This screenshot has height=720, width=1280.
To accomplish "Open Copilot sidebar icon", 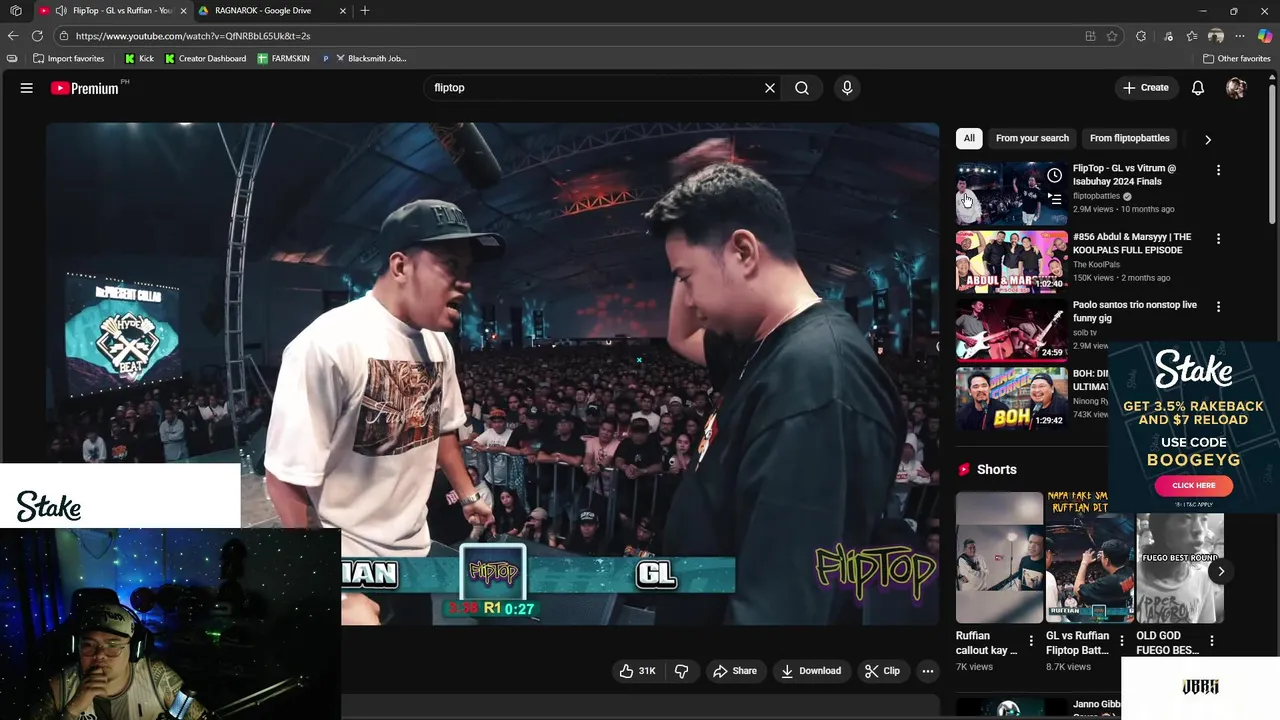I will (x=1265, y=36).
